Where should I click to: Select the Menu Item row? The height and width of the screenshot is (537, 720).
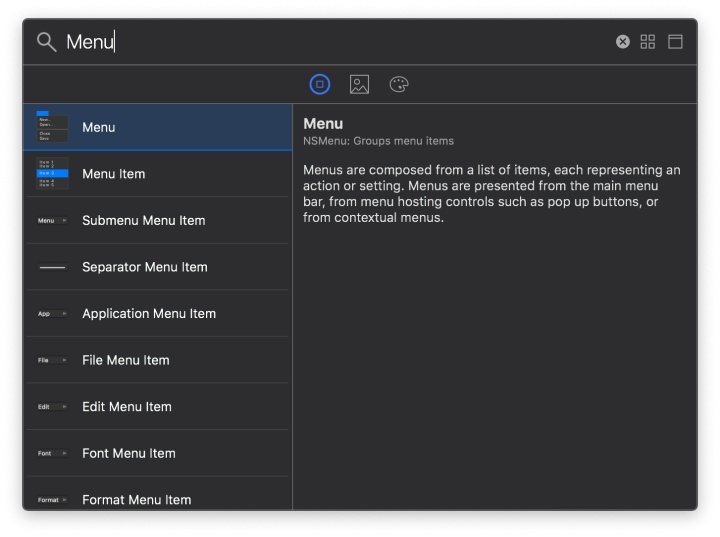click(158, 174)
